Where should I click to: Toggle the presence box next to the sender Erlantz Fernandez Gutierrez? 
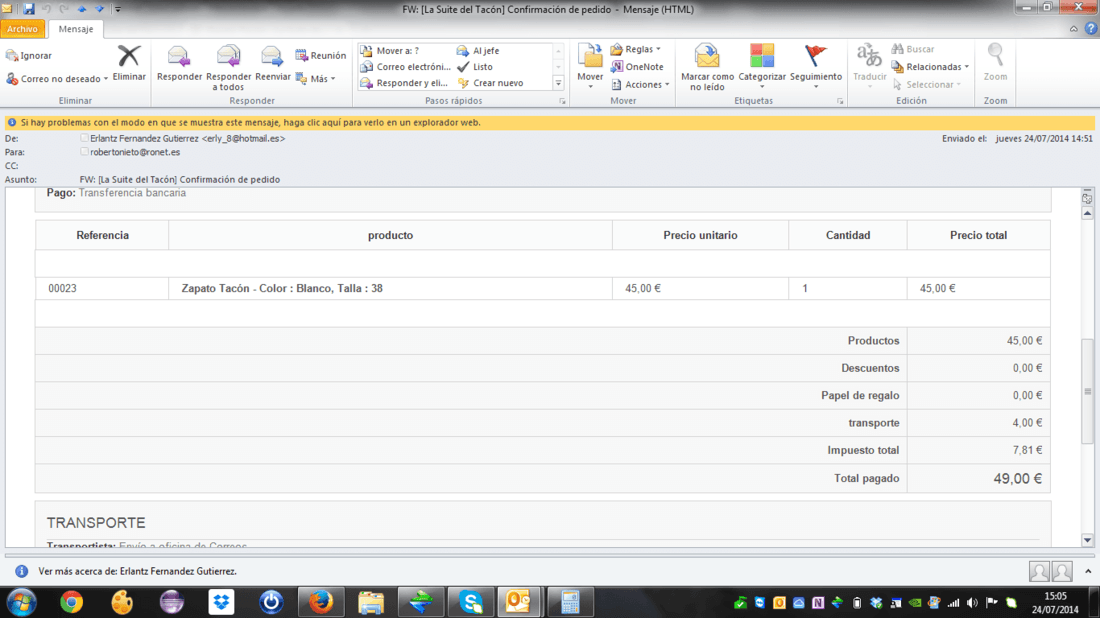(x=84, y=138)
